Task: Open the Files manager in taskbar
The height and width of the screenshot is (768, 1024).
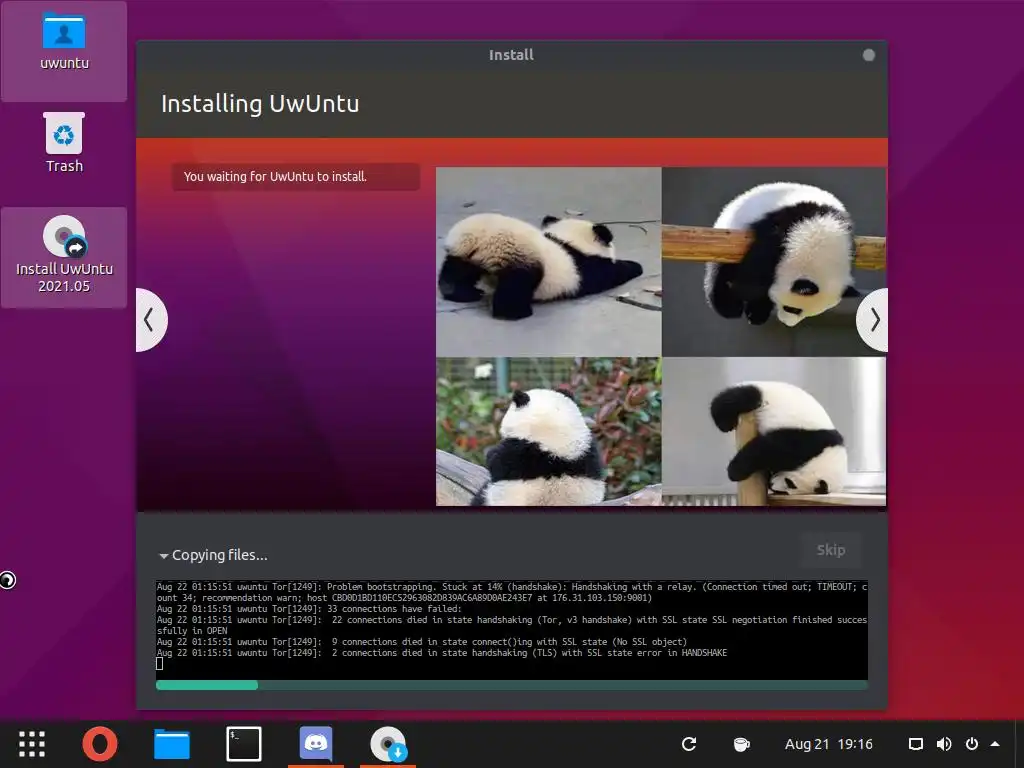Action: tap(172, 744)
